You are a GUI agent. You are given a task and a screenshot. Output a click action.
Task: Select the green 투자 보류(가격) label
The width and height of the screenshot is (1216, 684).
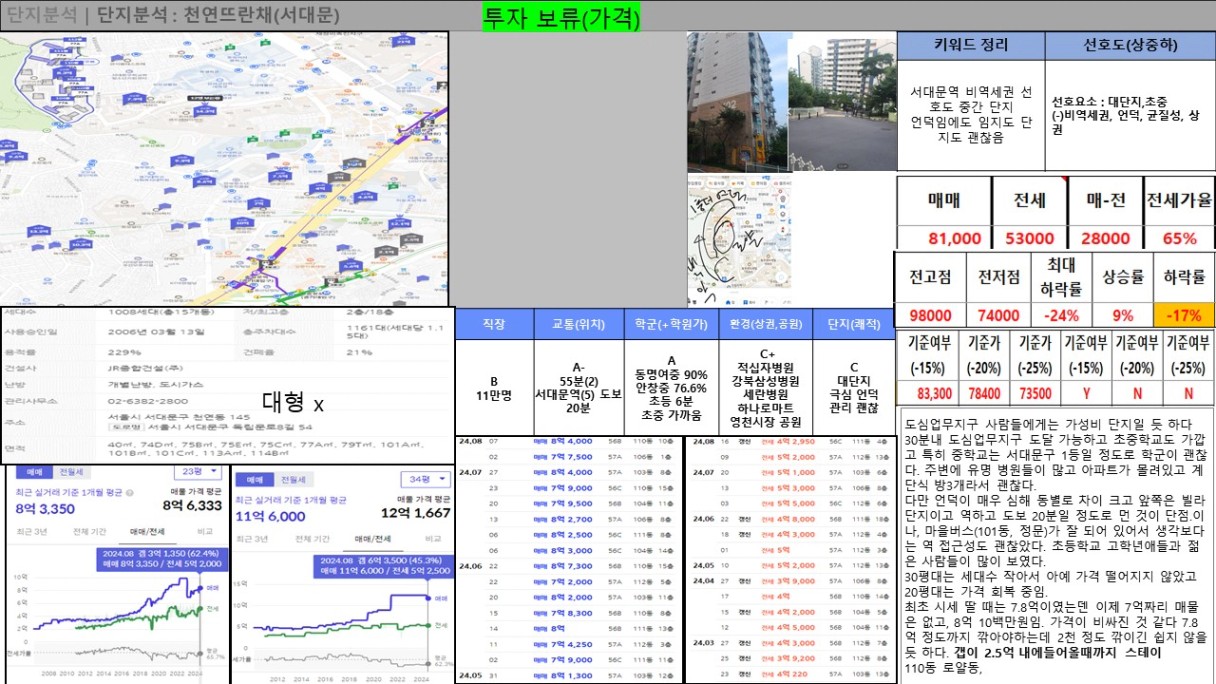tap(561, 16)
